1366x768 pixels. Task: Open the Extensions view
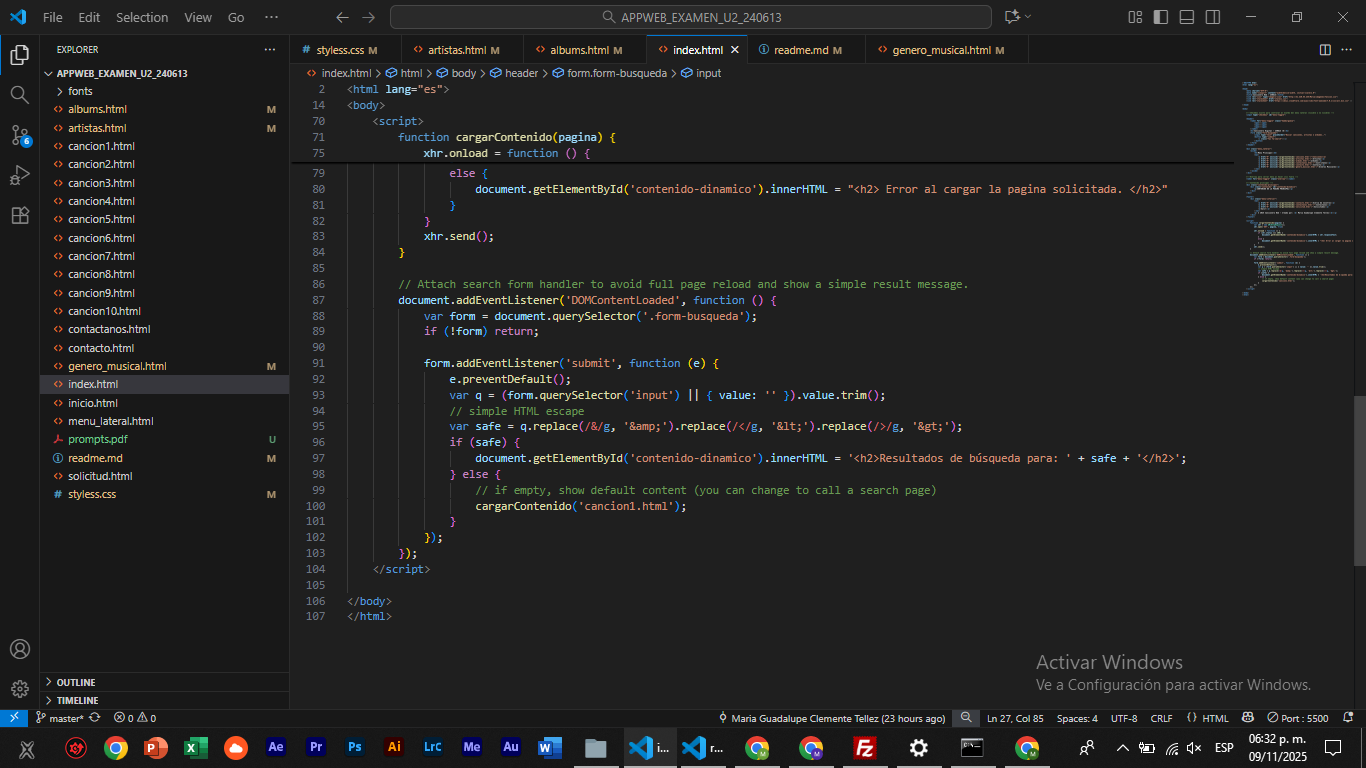pos(19,215)
